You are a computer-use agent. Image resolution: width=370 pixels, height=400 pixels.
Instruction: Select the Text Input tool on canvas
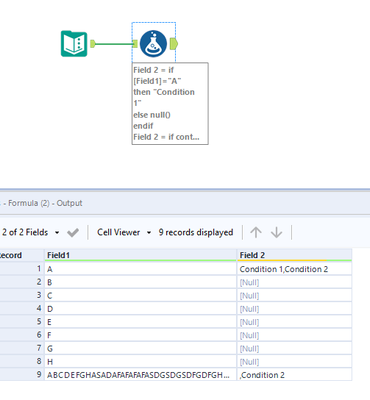74,44
